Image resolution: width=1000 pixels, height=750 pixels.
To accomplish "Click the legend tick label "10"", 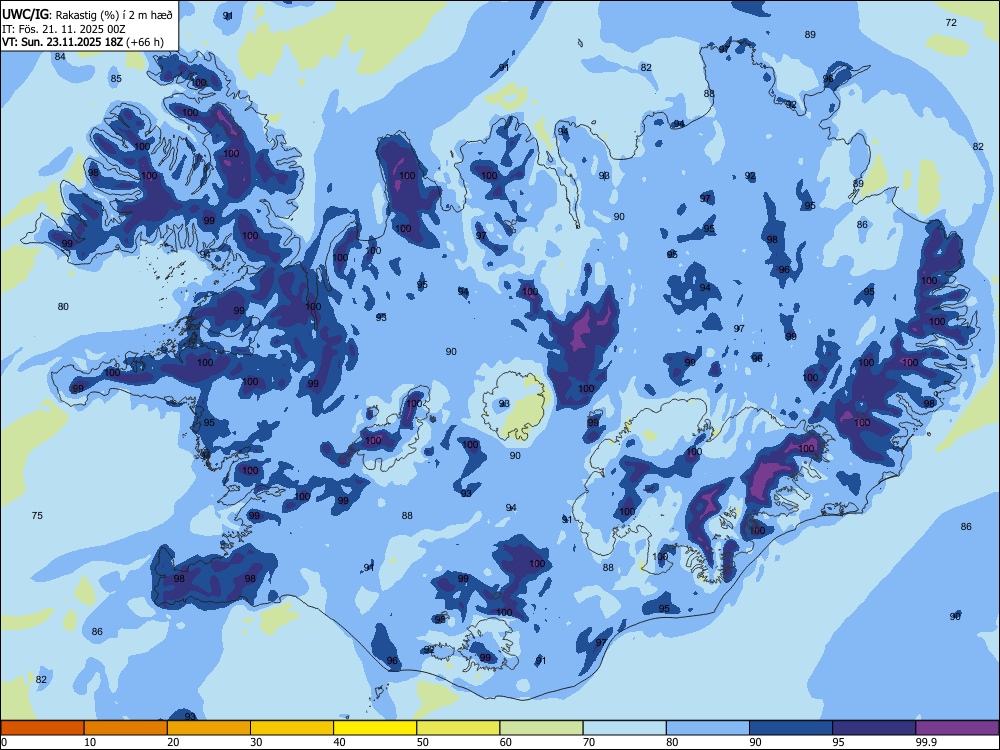I will [90, 742].
